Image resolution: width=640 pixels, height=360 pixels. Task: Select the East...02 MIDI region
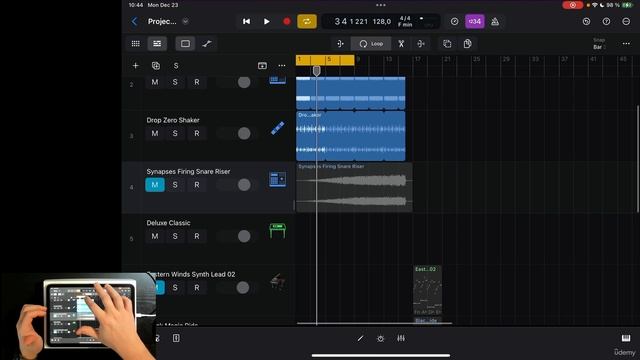[427, 290]
